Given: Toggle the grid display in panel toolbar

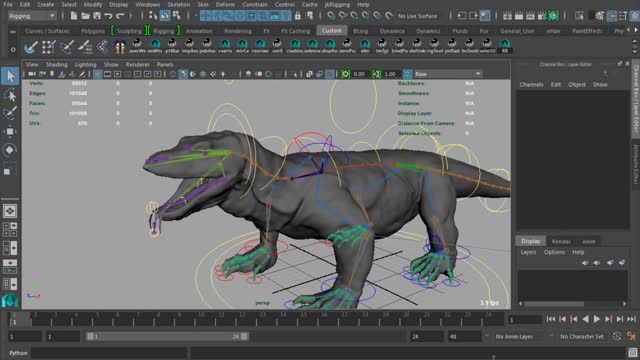Looking at the screenshot, I should pos(97,74).
